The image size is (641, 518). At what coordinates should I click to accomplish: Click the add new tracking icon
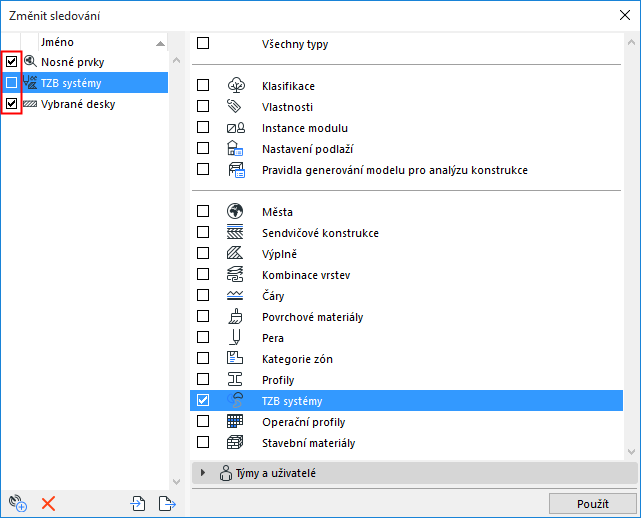tap(18, 503)
